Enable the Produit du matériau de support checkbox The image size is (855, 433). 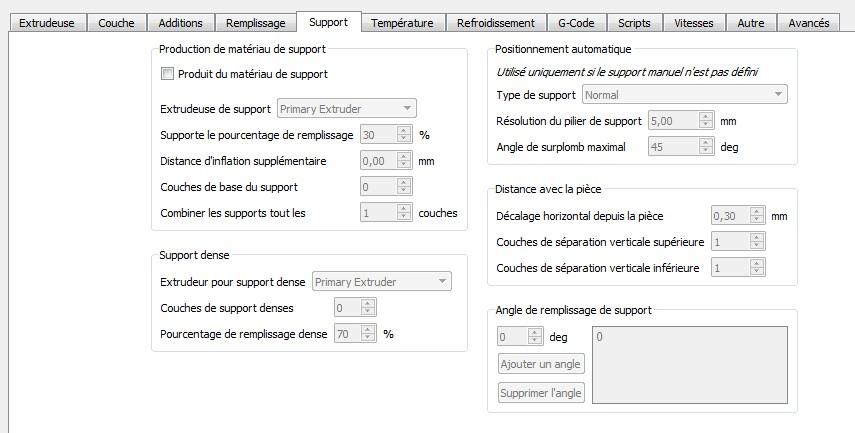coord(167,74)
